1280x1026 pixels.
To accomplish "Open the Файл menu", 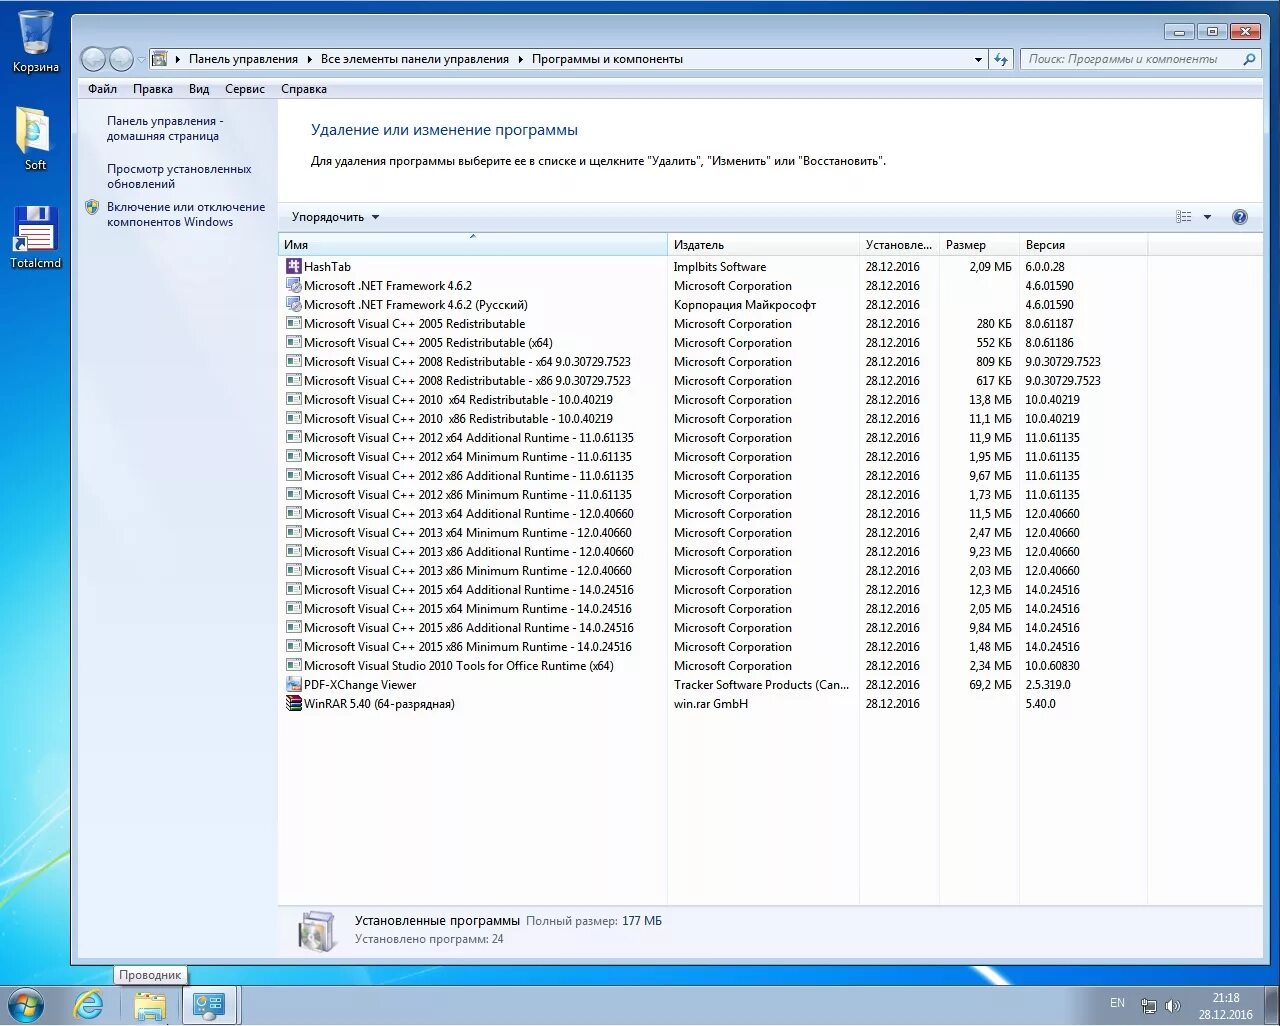I will (x=102, y=89).
